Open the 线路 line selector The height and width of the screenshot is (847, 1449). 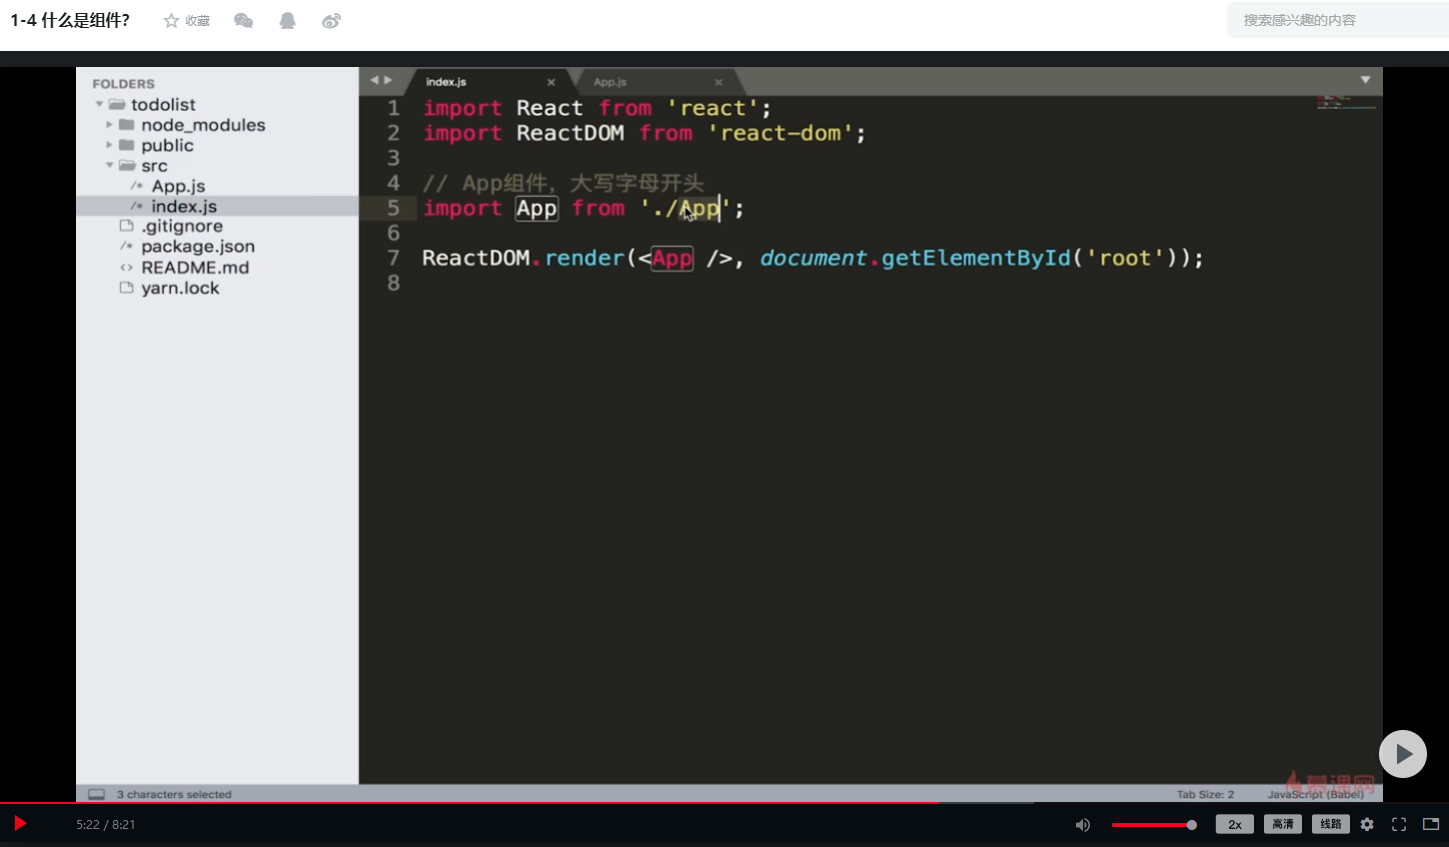click(1330, 825)
